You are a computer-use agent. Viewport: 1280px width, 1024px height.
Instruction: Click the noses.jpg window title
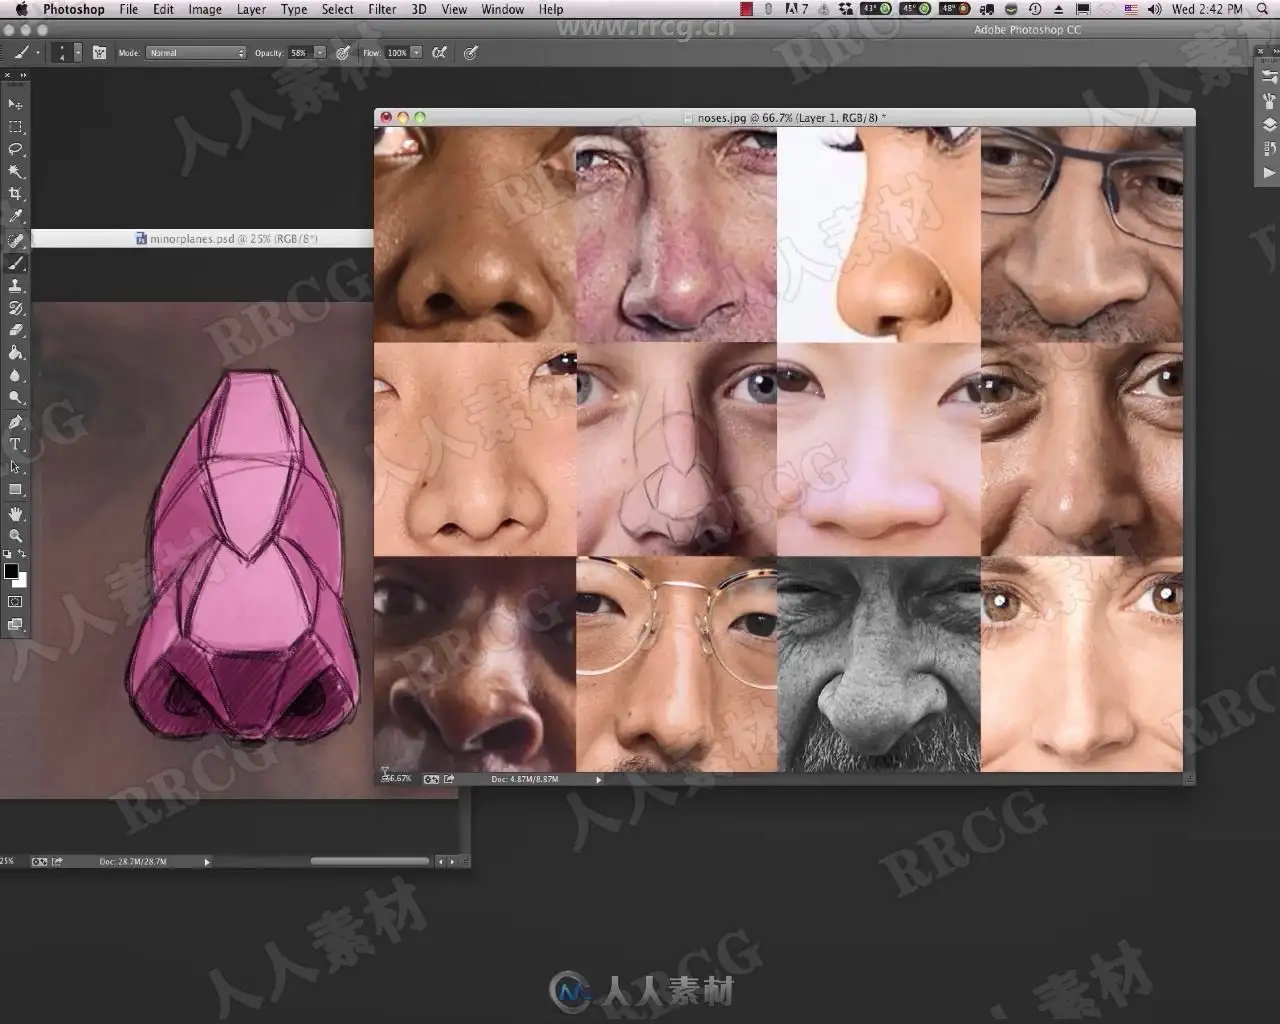[x=790, y=117]
